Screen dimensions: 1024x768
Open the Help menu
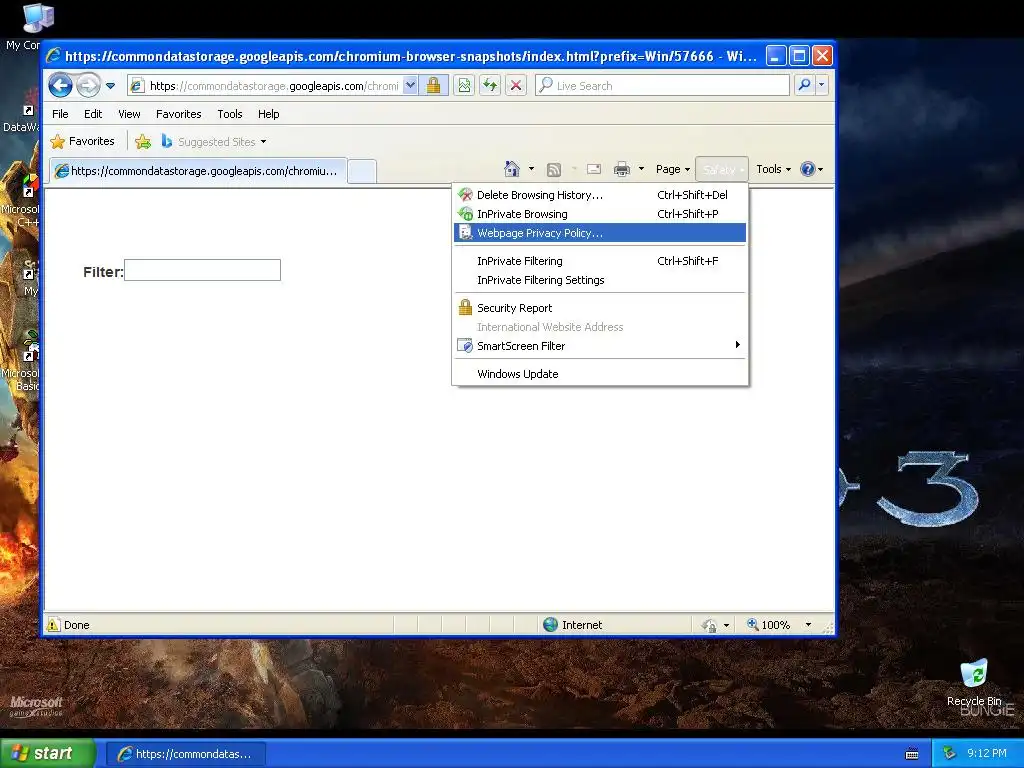[x=268, y=114]
